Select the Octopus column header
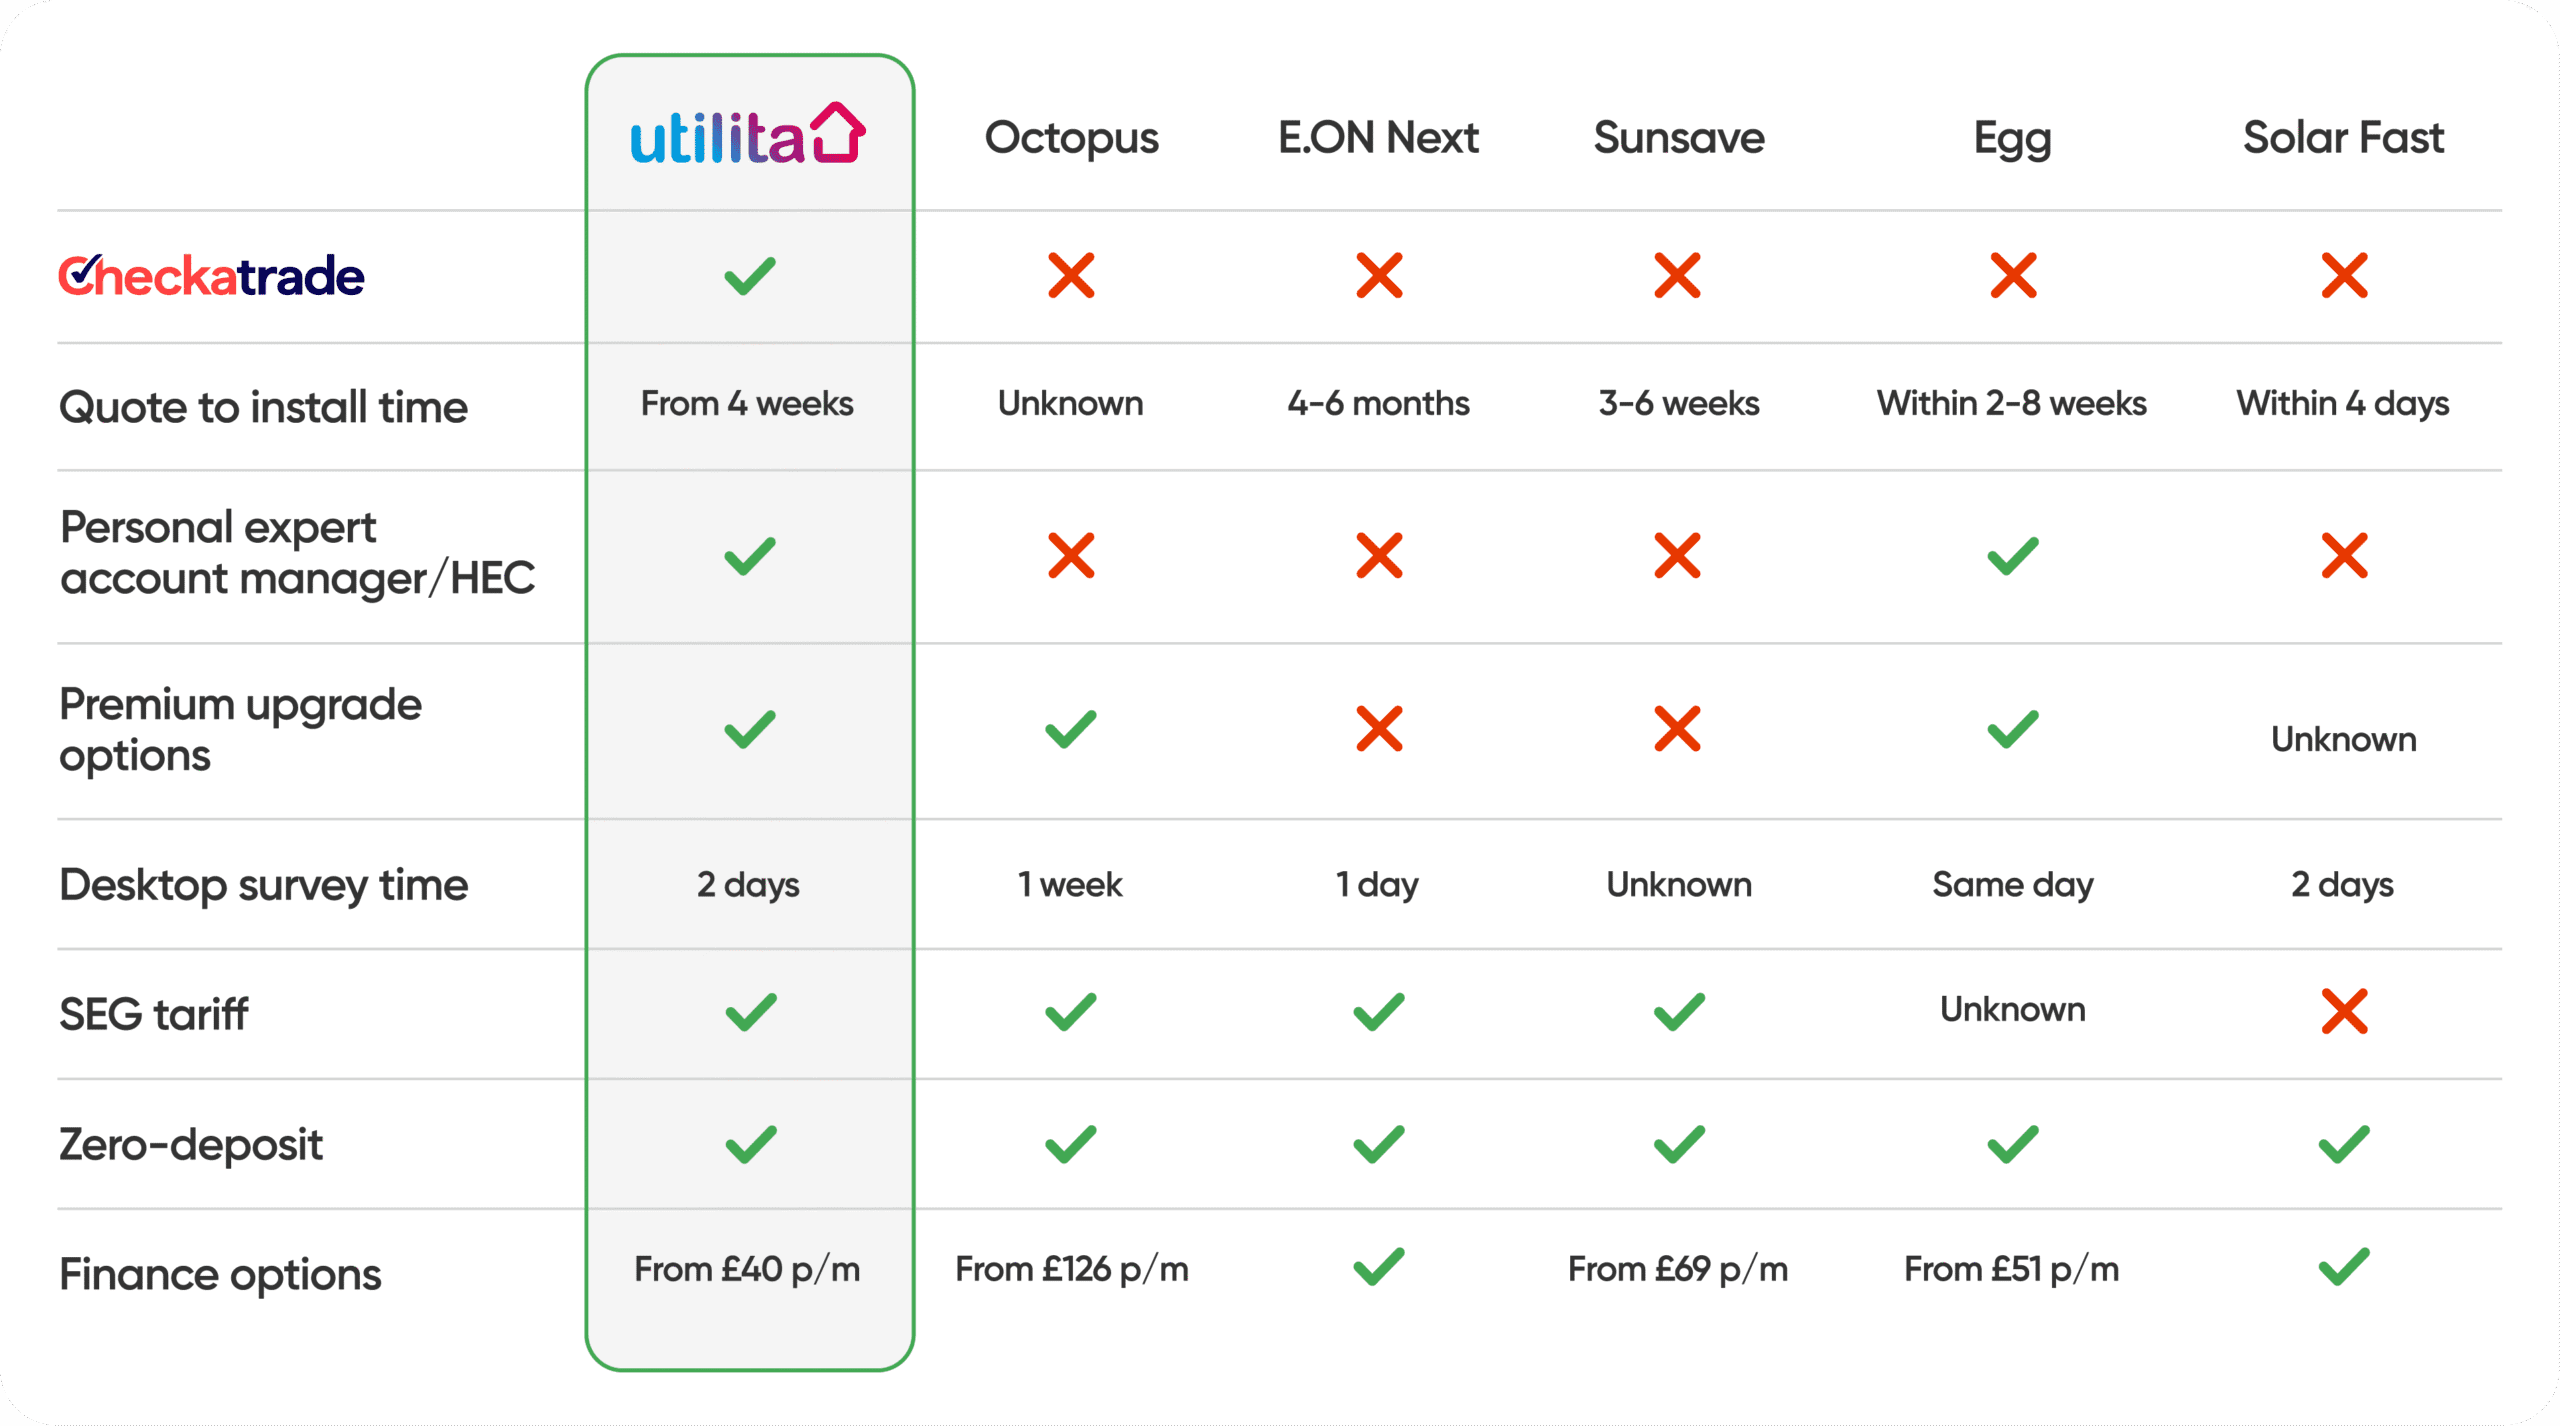 [x=1071, y=138]
